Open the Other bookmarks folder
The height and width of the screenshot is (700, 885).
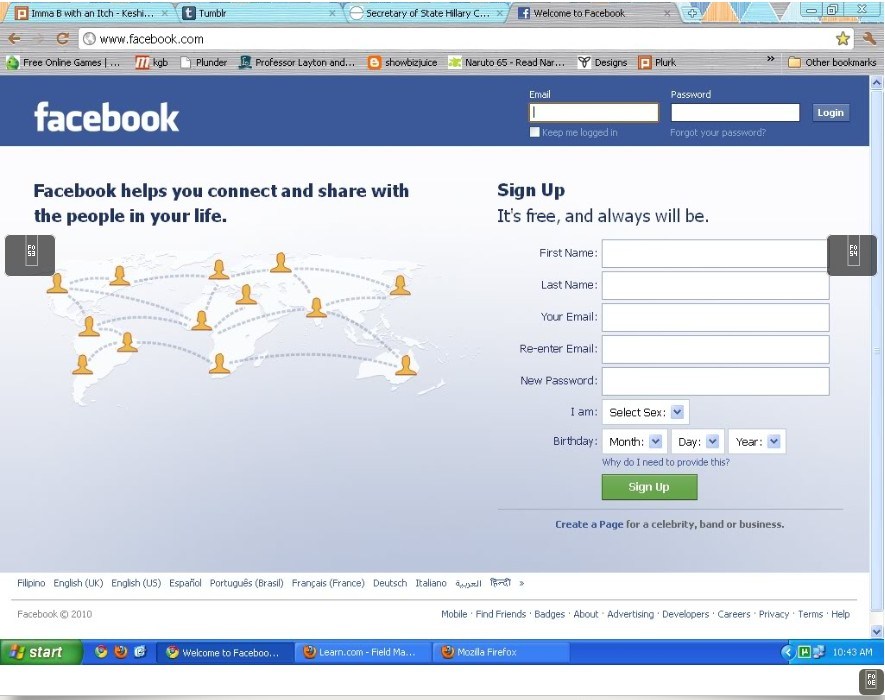point(832,63)
